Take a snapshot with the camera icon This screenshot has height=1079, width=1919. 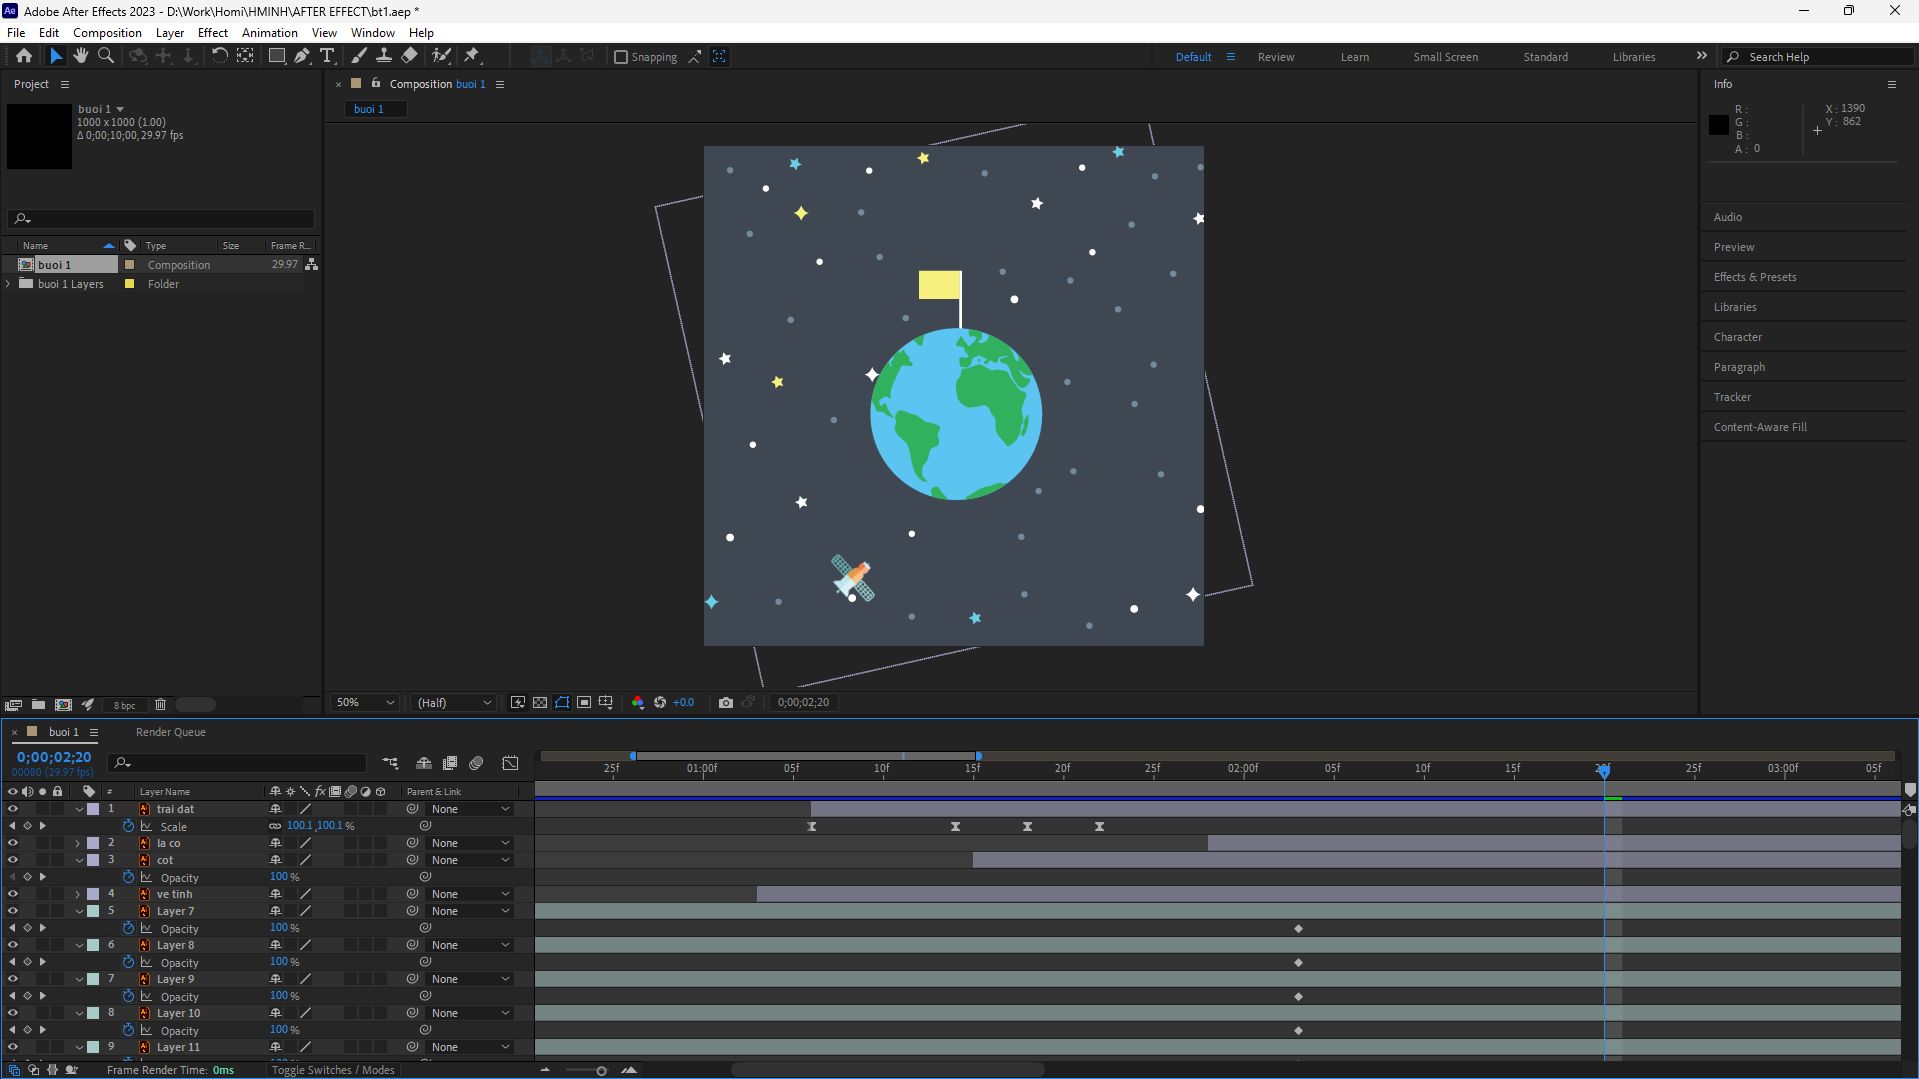(726, 703)
